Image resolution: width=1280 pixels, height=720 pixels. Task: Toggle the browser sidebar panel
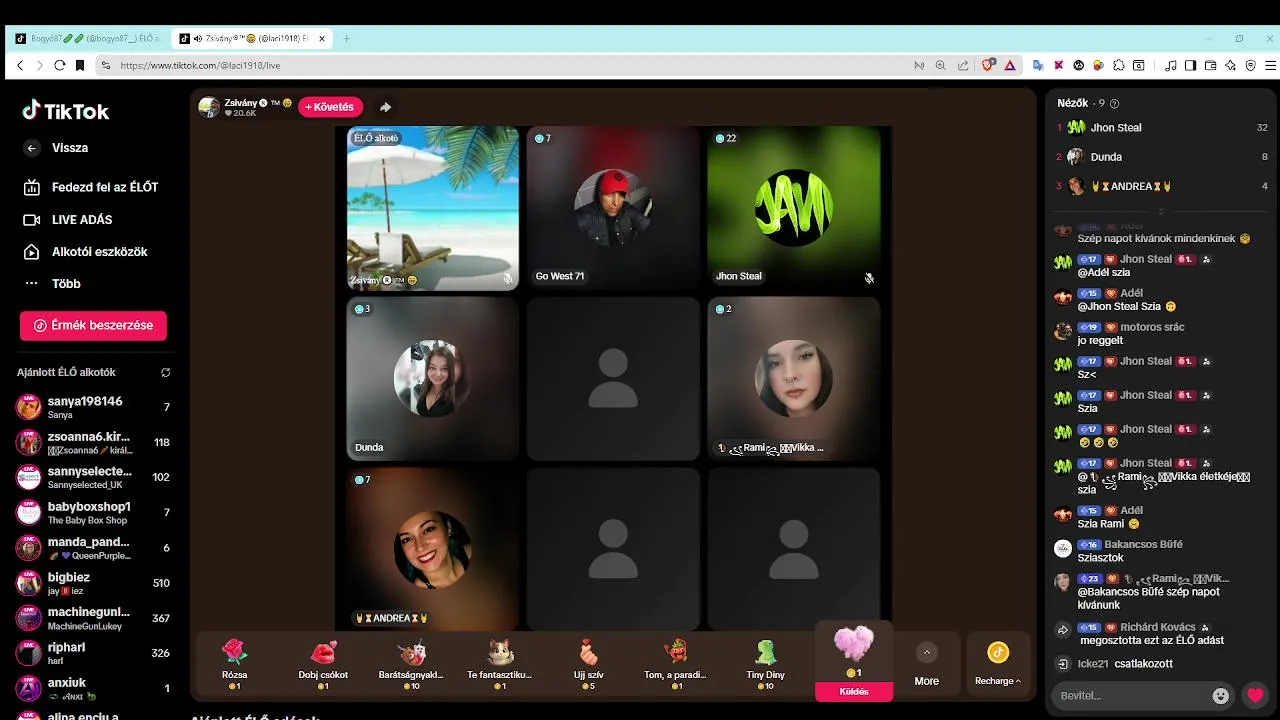(x=1190, y=65)
